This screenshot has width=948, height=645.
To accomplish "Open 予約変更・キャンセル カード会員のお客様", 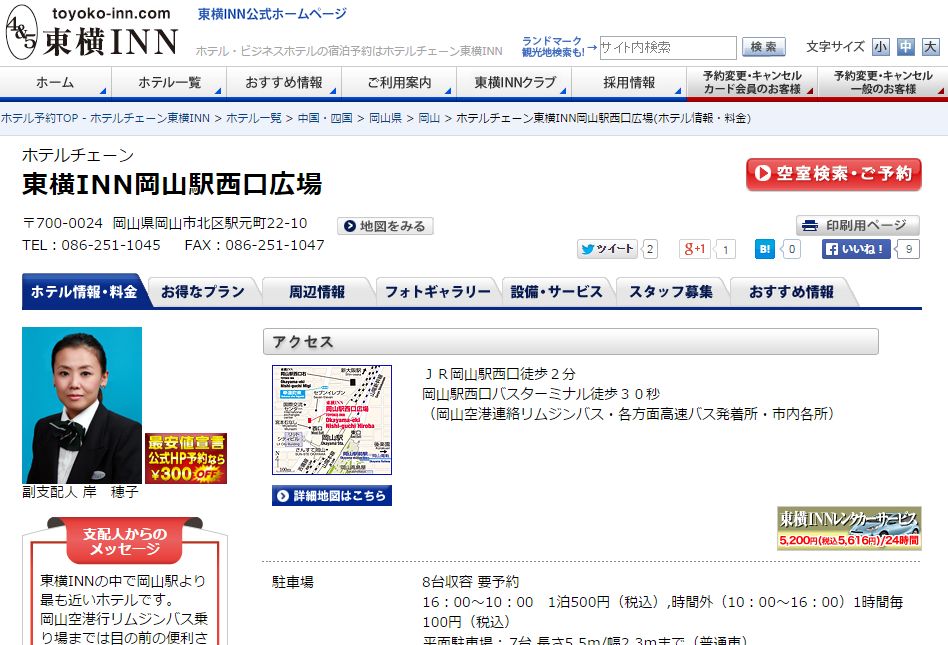I will coord(752,82).
